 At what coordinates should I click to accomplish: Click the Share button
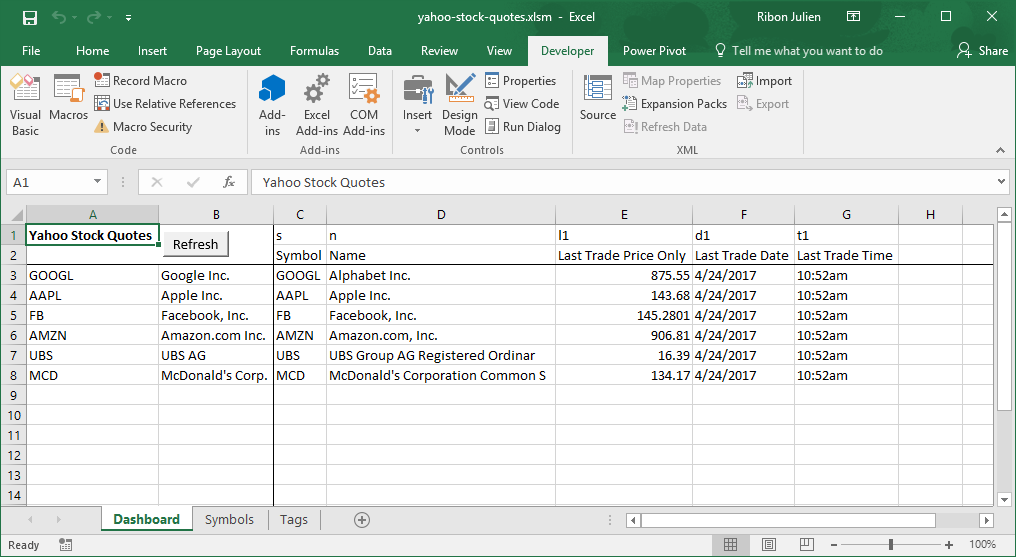983,51
